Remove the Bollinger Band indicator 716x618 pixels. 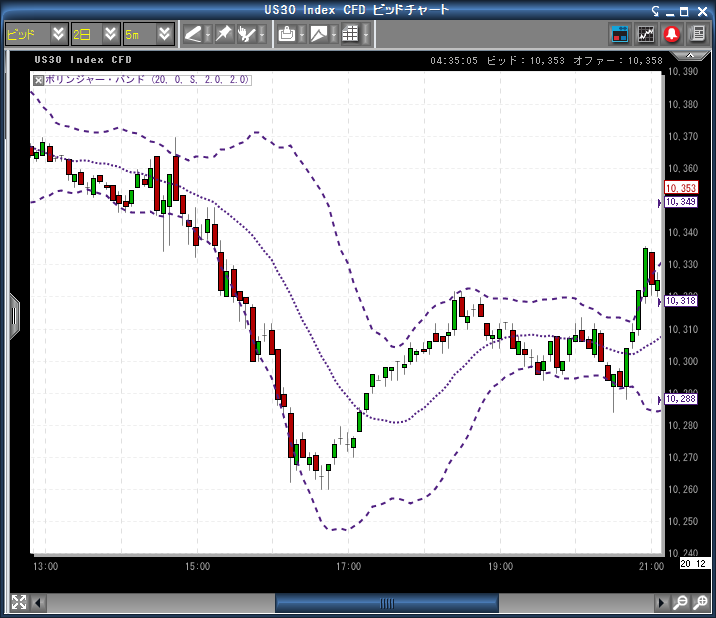tap(39, 79)
